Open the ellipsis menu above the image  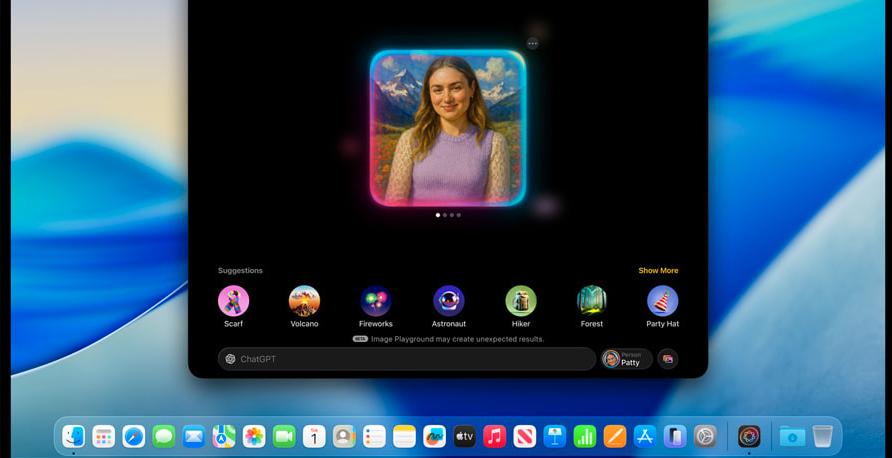pos(532,43)
